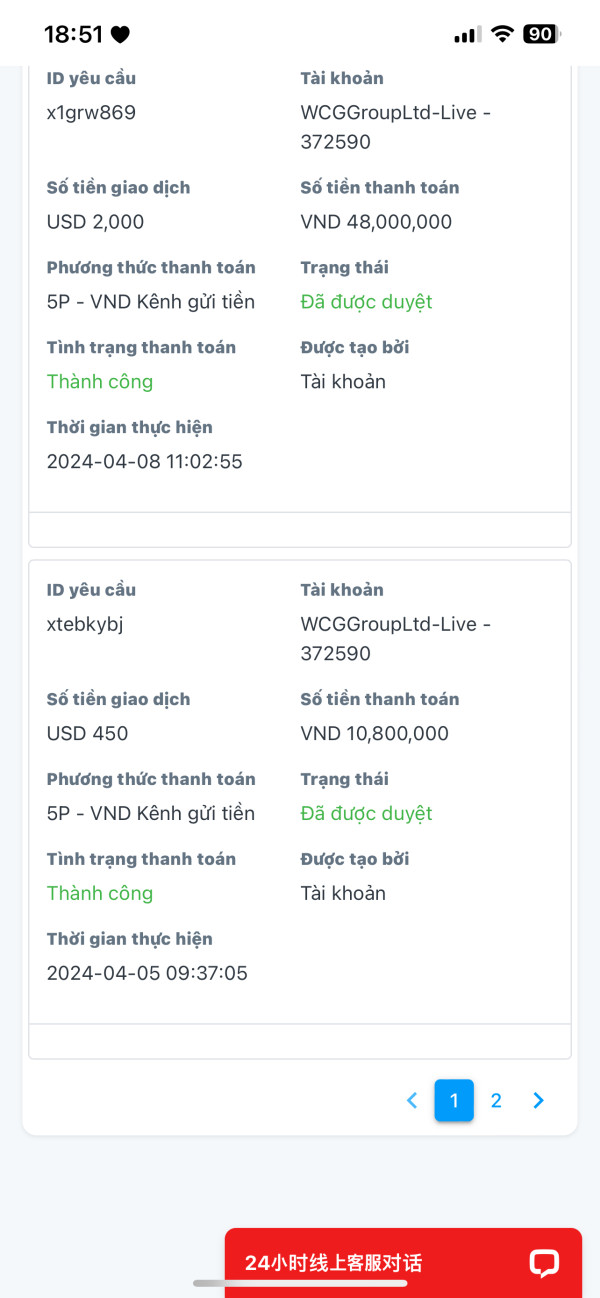
Task: Open the live chat speech bubble icon
Action: (544, 1263)
